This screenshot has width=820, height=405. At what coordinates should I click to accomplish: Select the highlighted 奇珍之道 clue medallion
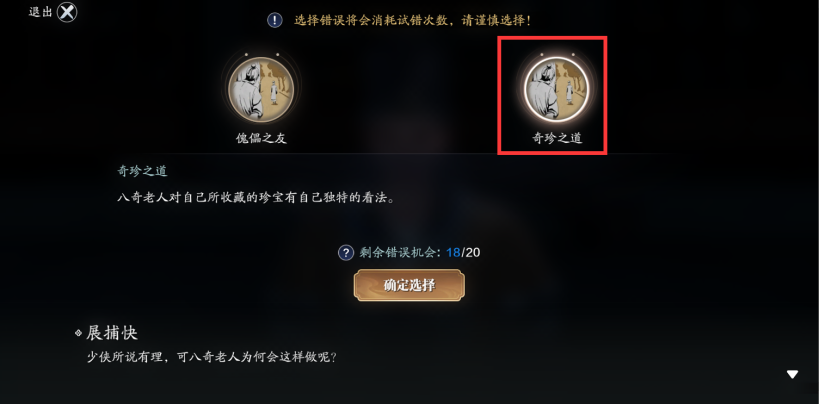pyautogui.click(x=557, y=89)
